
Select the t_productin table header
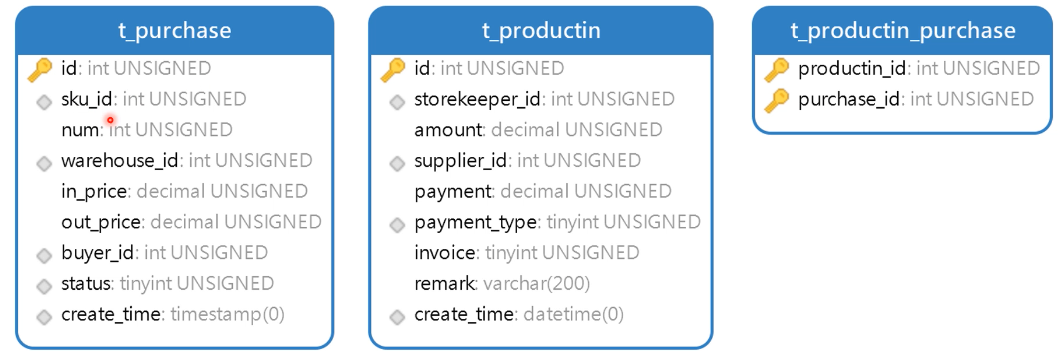[541, 31]
